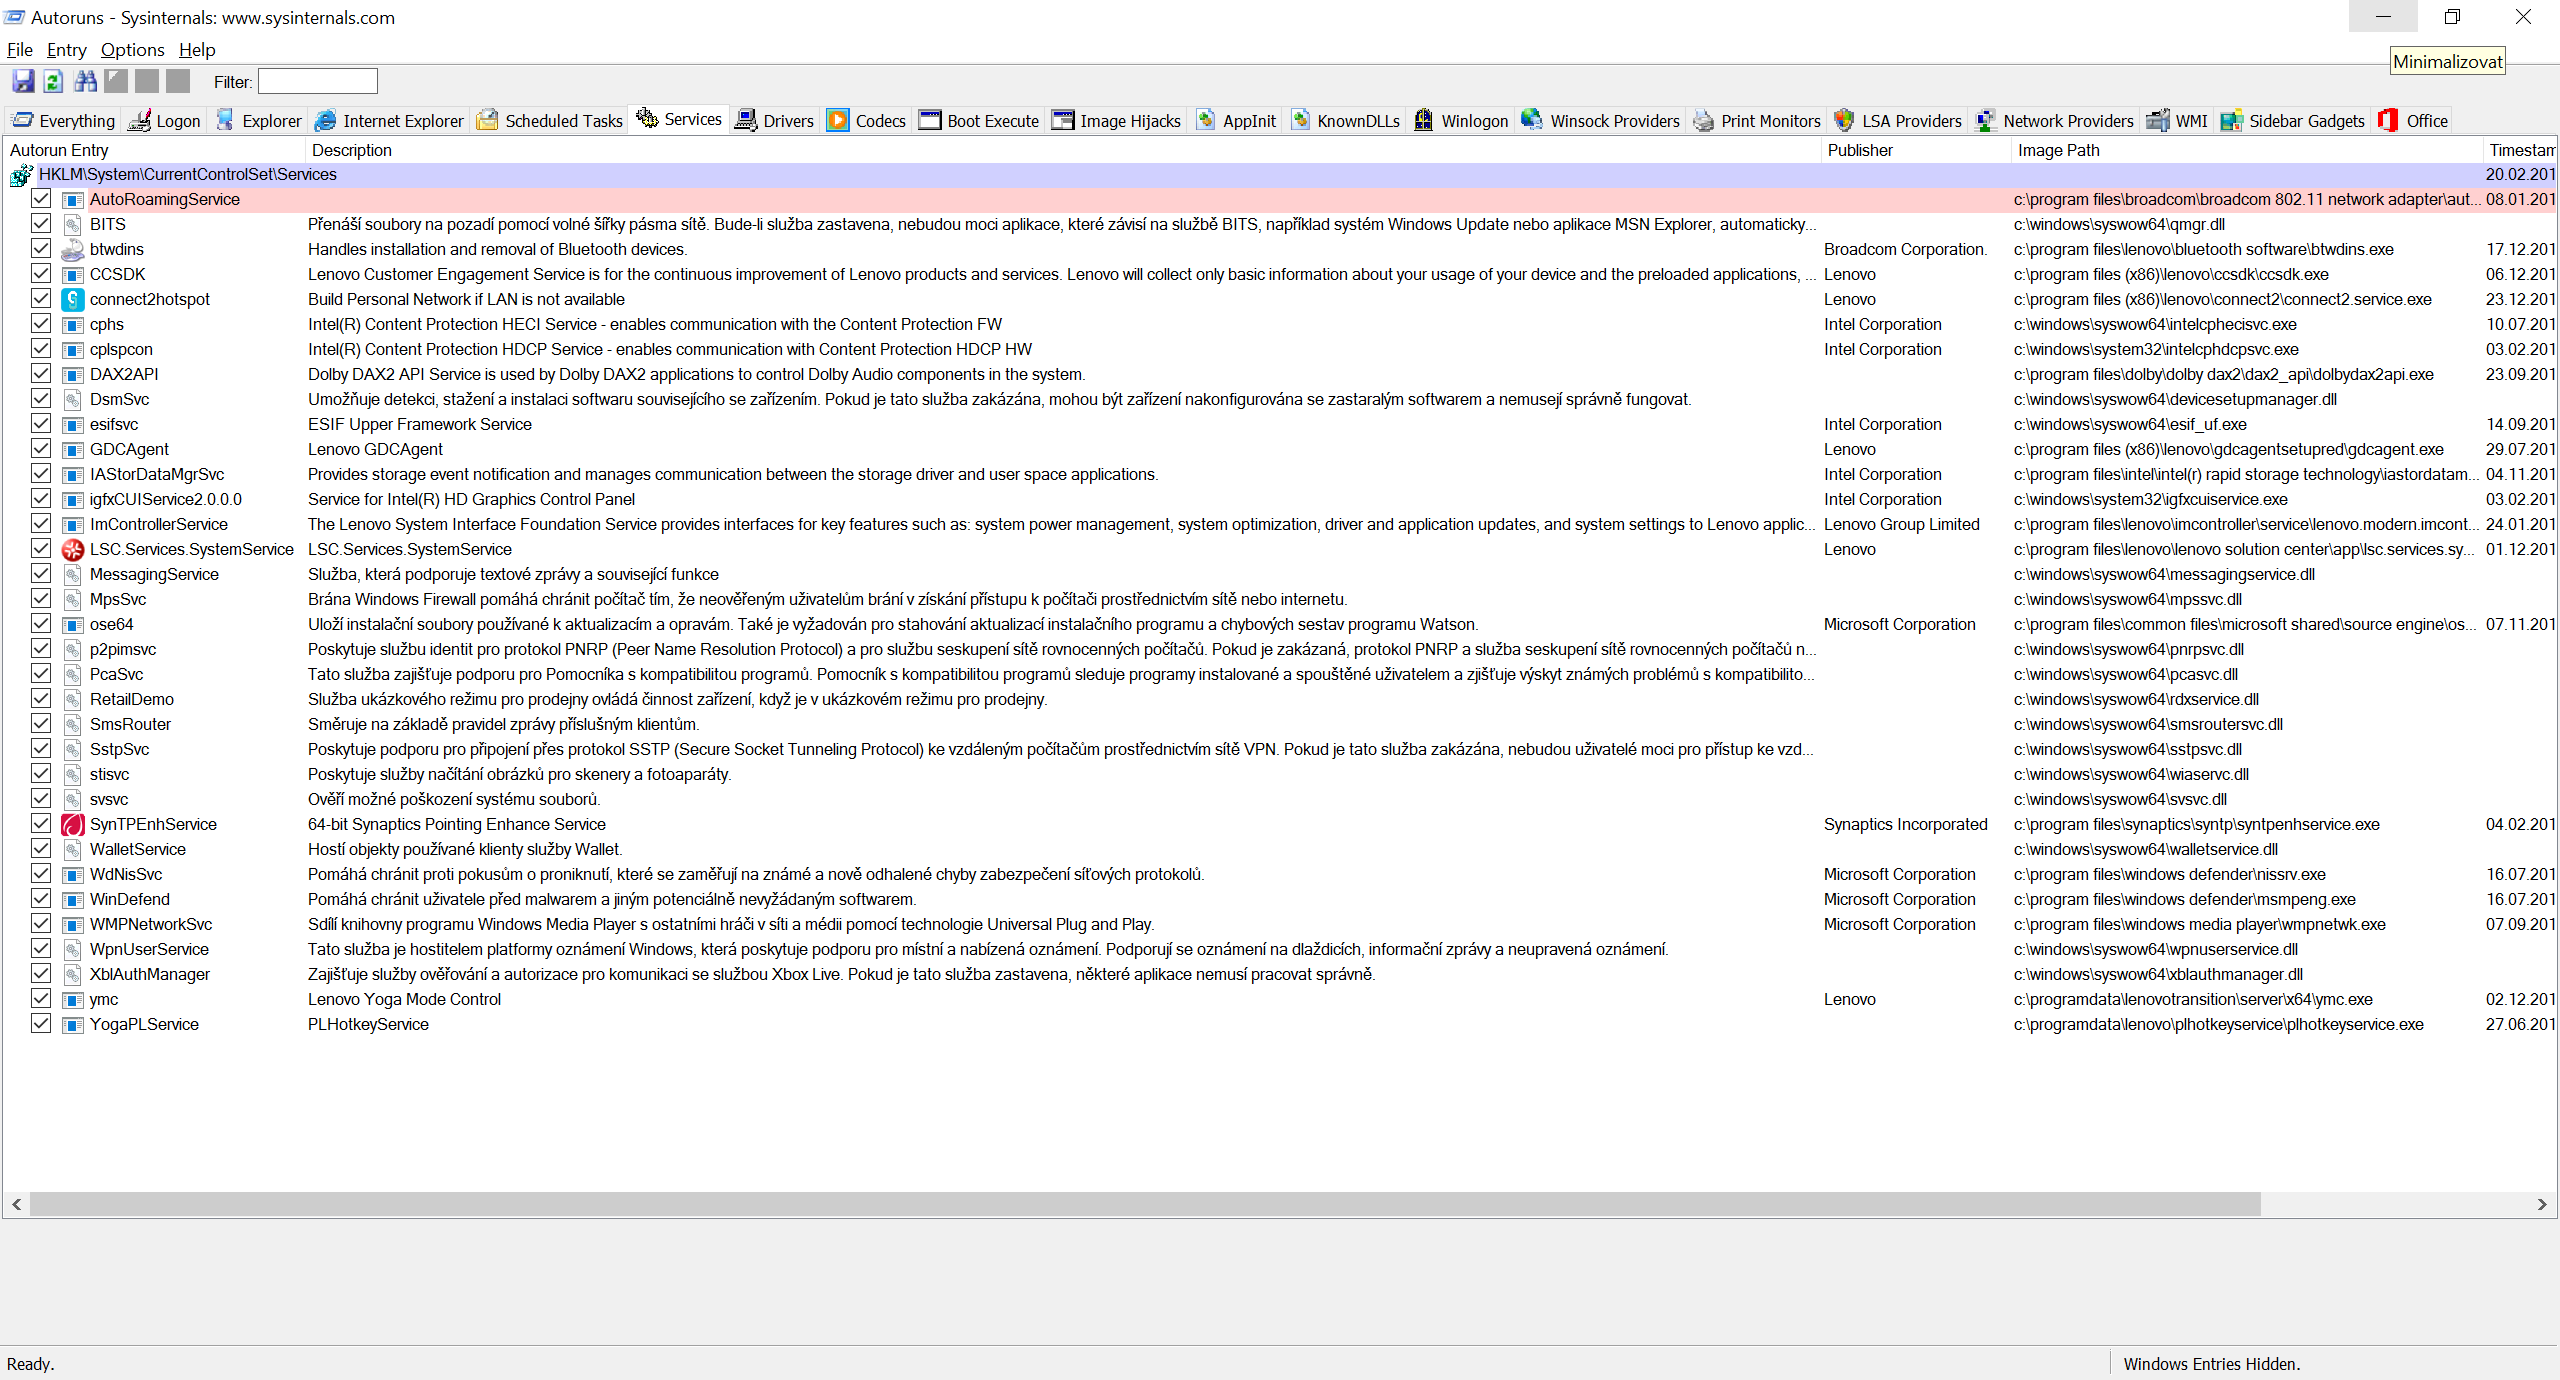Disable the WinDefend entry checkbox

41,899
